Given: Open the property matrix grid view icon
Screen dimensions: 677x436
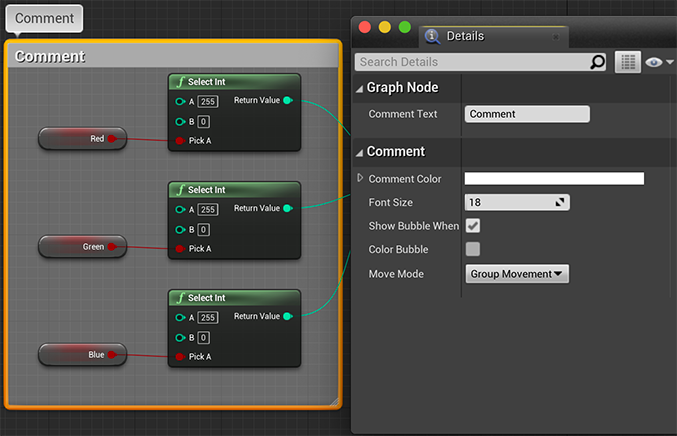Looking at the screenshot, I should pos(627,62).
